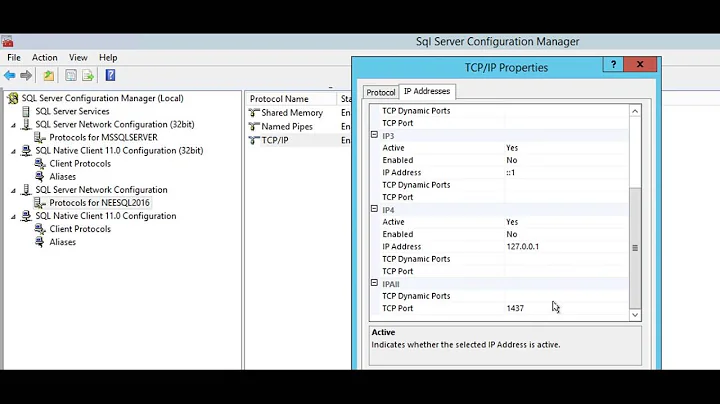Open the Action menu
The image size is (720, 404).
45,58
